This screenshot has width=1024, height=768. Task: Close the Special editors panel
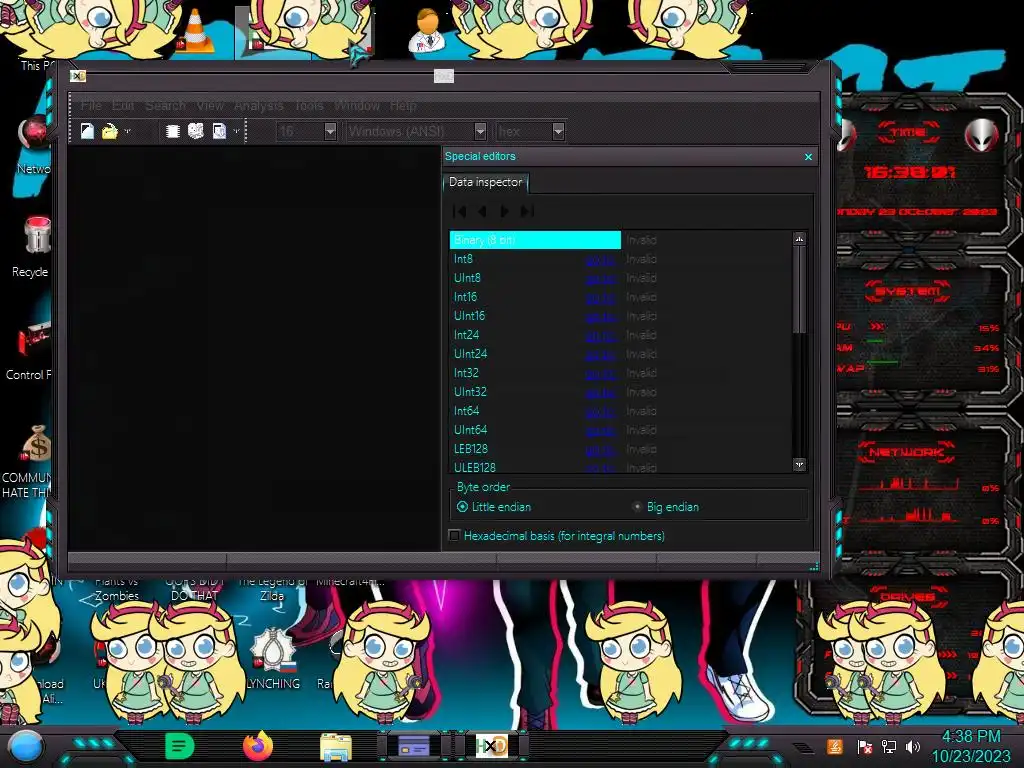[x=808, y=157]
